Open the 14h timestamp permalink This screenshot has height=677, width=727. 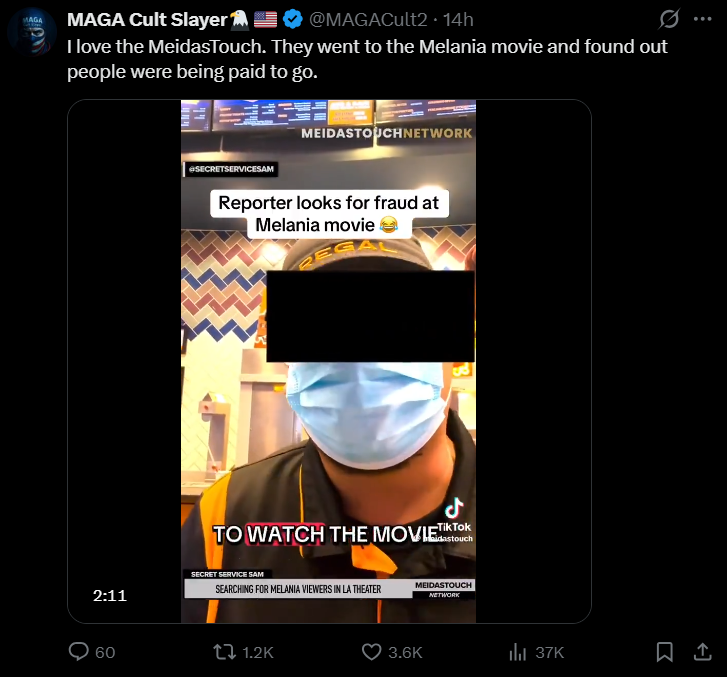(458, 19)
